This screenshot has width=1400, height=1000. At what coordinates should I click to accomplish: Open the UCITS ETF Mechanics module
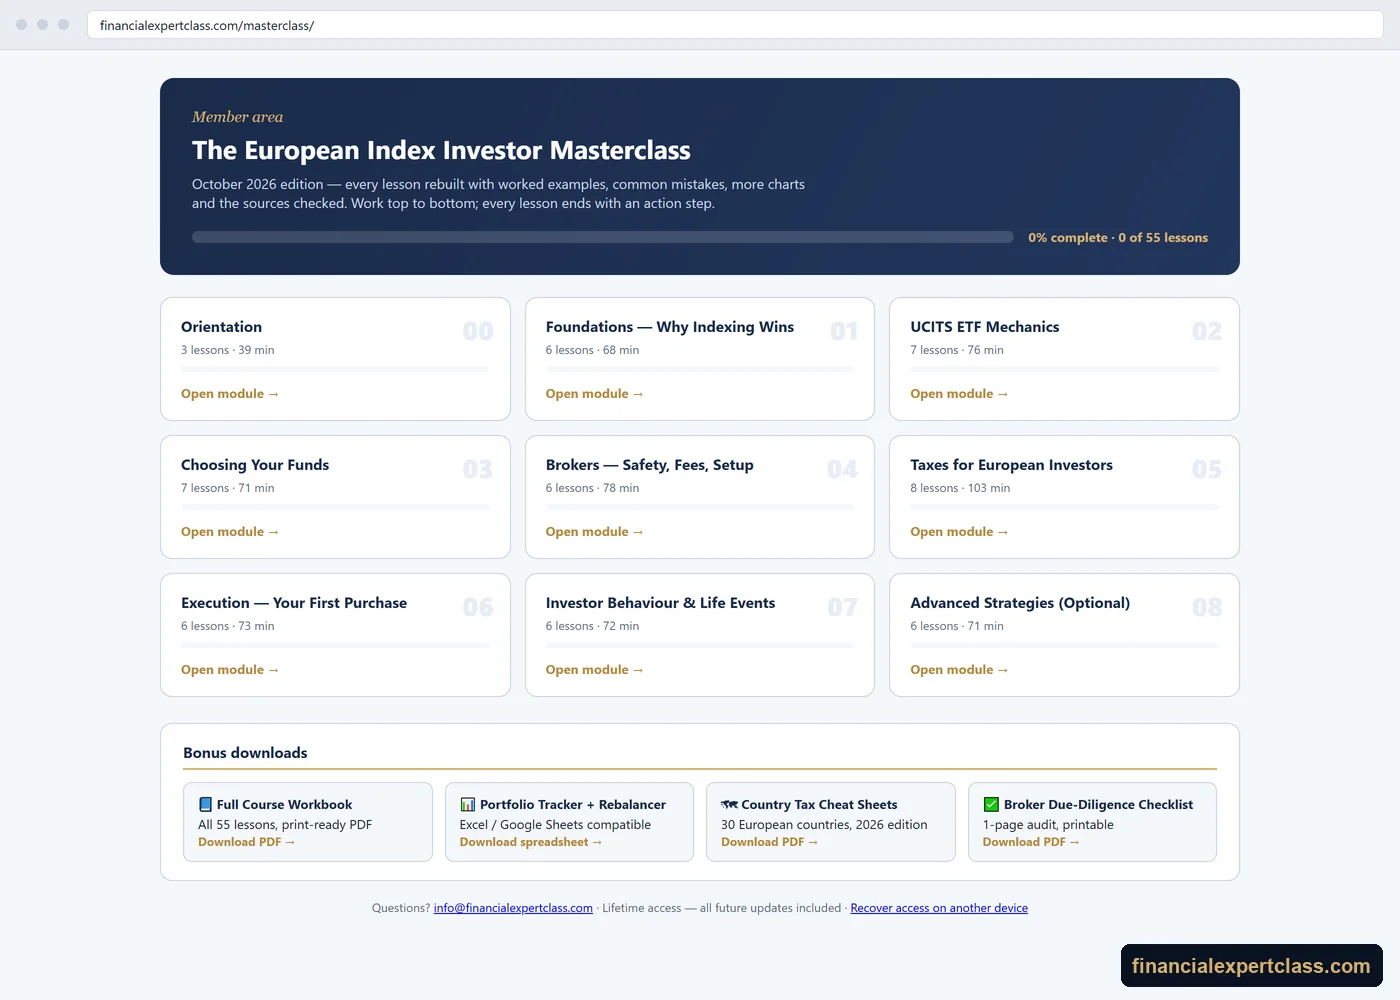(959, 394)
